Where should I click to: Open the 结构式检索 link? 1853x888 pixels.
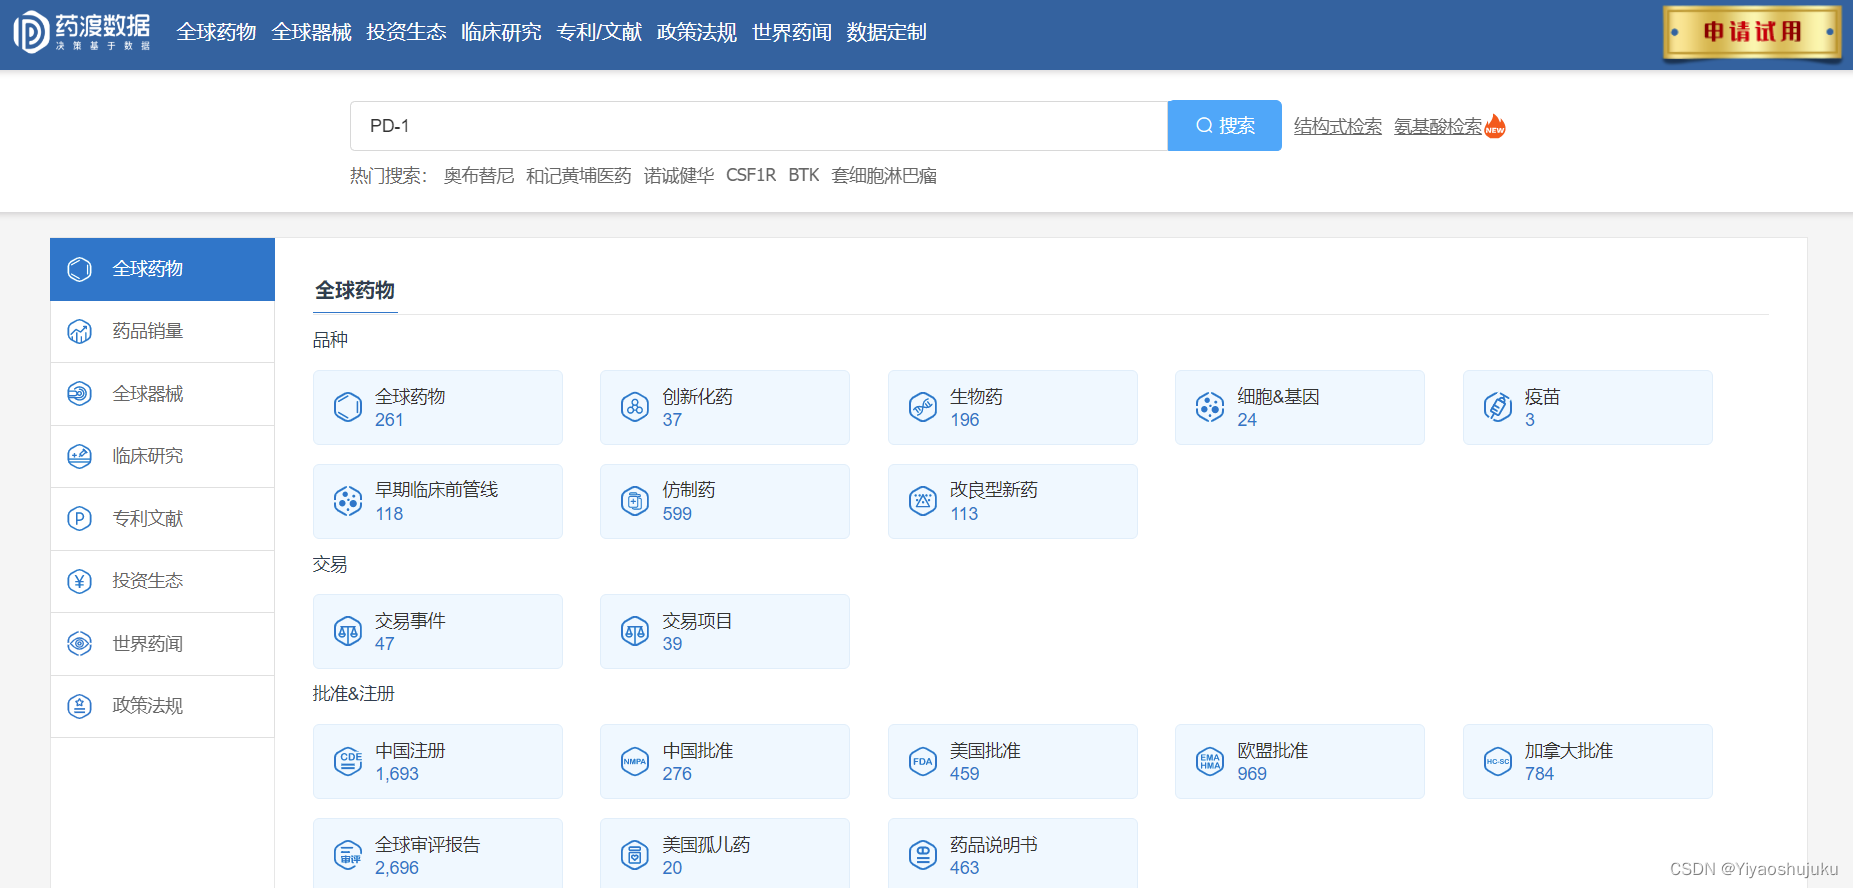point(1338,126)
